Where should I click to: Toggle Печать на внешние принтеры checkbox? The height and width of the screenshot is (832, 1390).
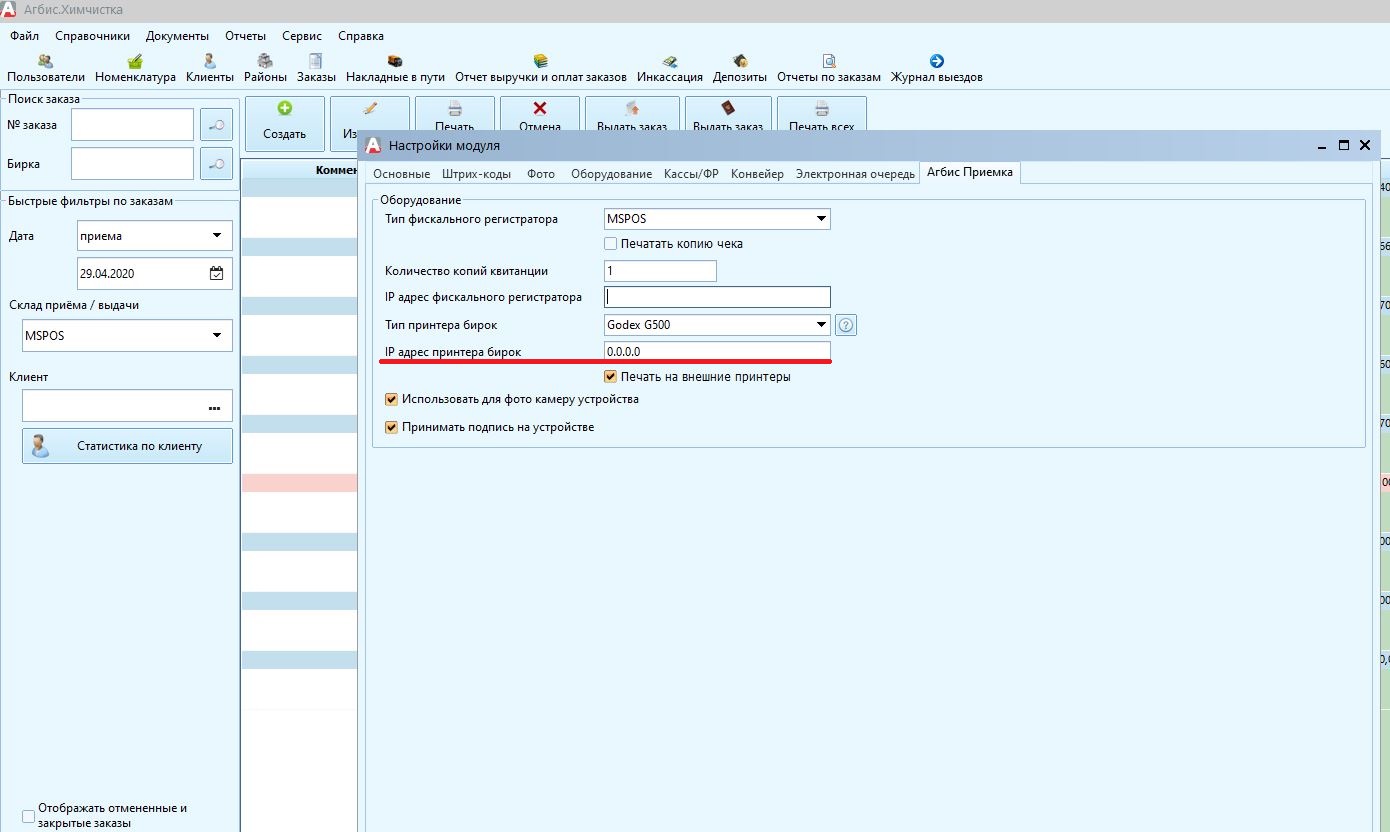[x=611, y=377]
